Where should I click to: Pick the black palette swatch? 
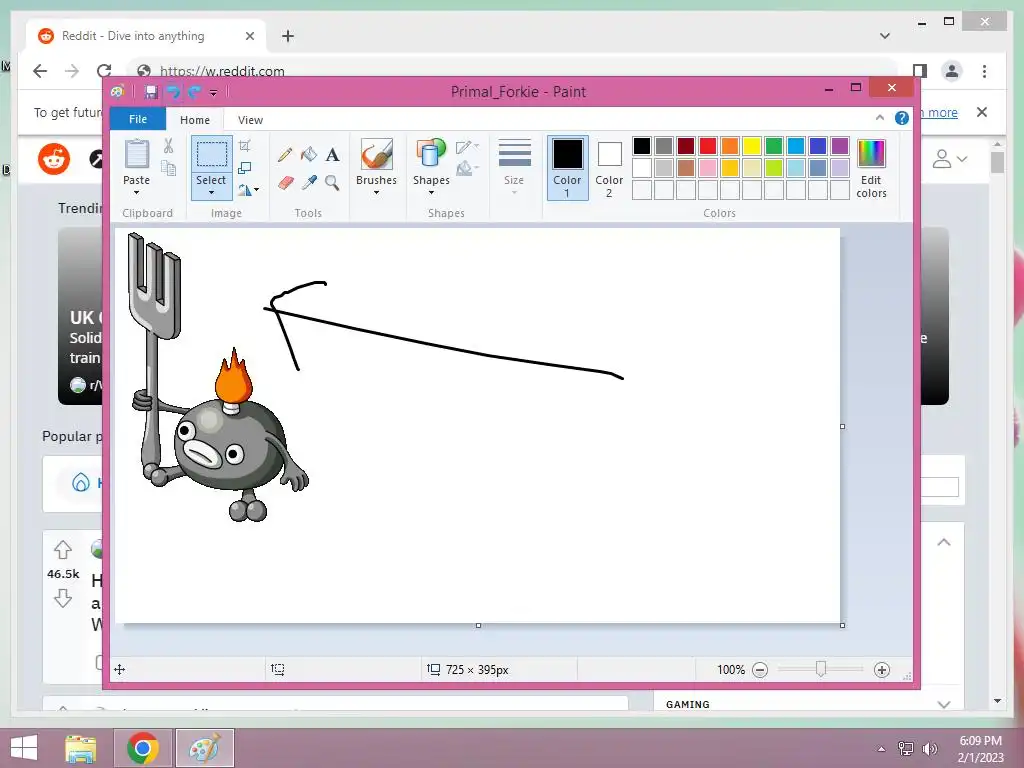(x=642, y=146)
